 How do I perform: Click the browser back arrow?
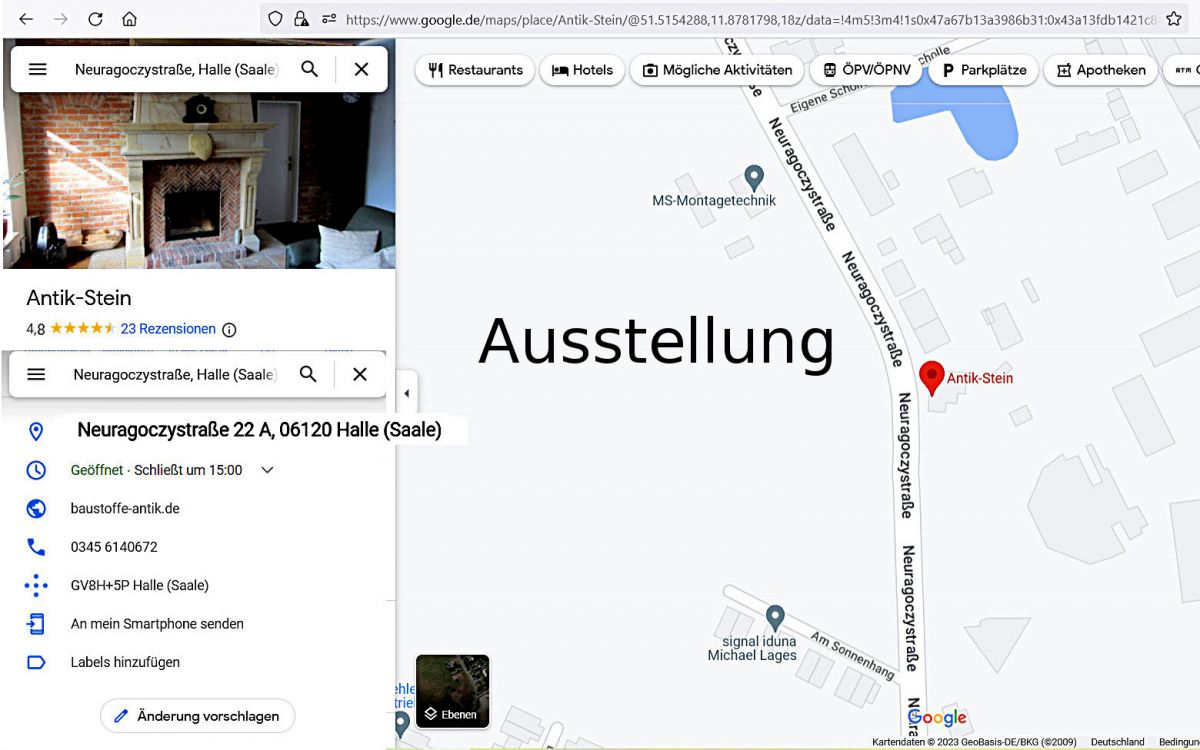tap(26, 19)
